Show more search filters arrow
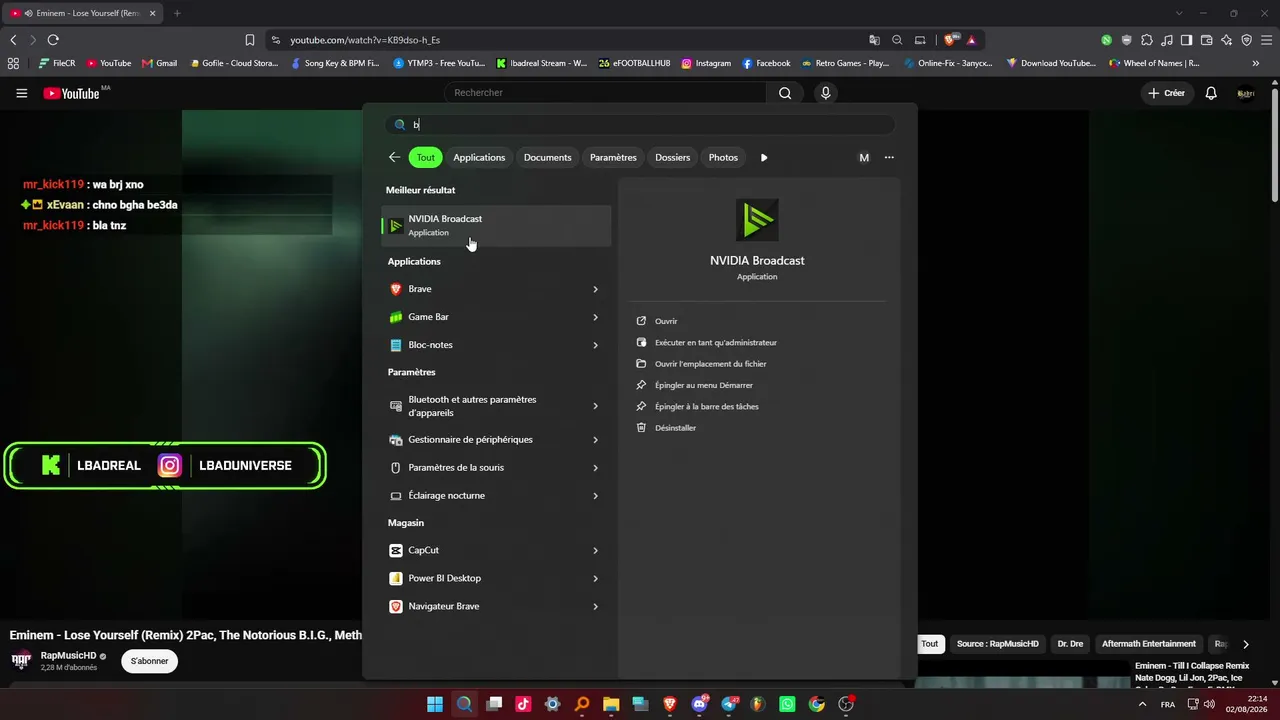The height and width of the screenshot is (720, 1280). click(x=764, y=157)
